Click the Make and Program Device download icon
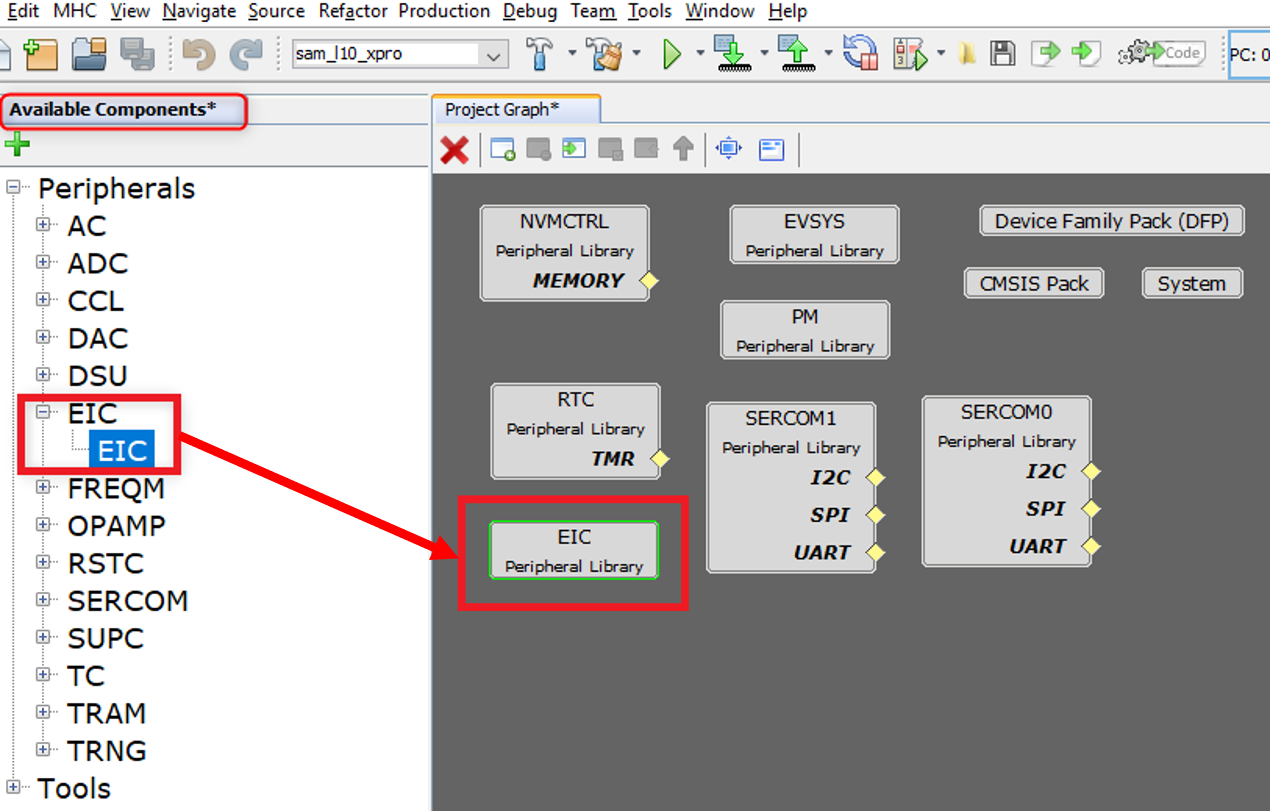This screenshot has width=1270, height=811. pos(733,54)
